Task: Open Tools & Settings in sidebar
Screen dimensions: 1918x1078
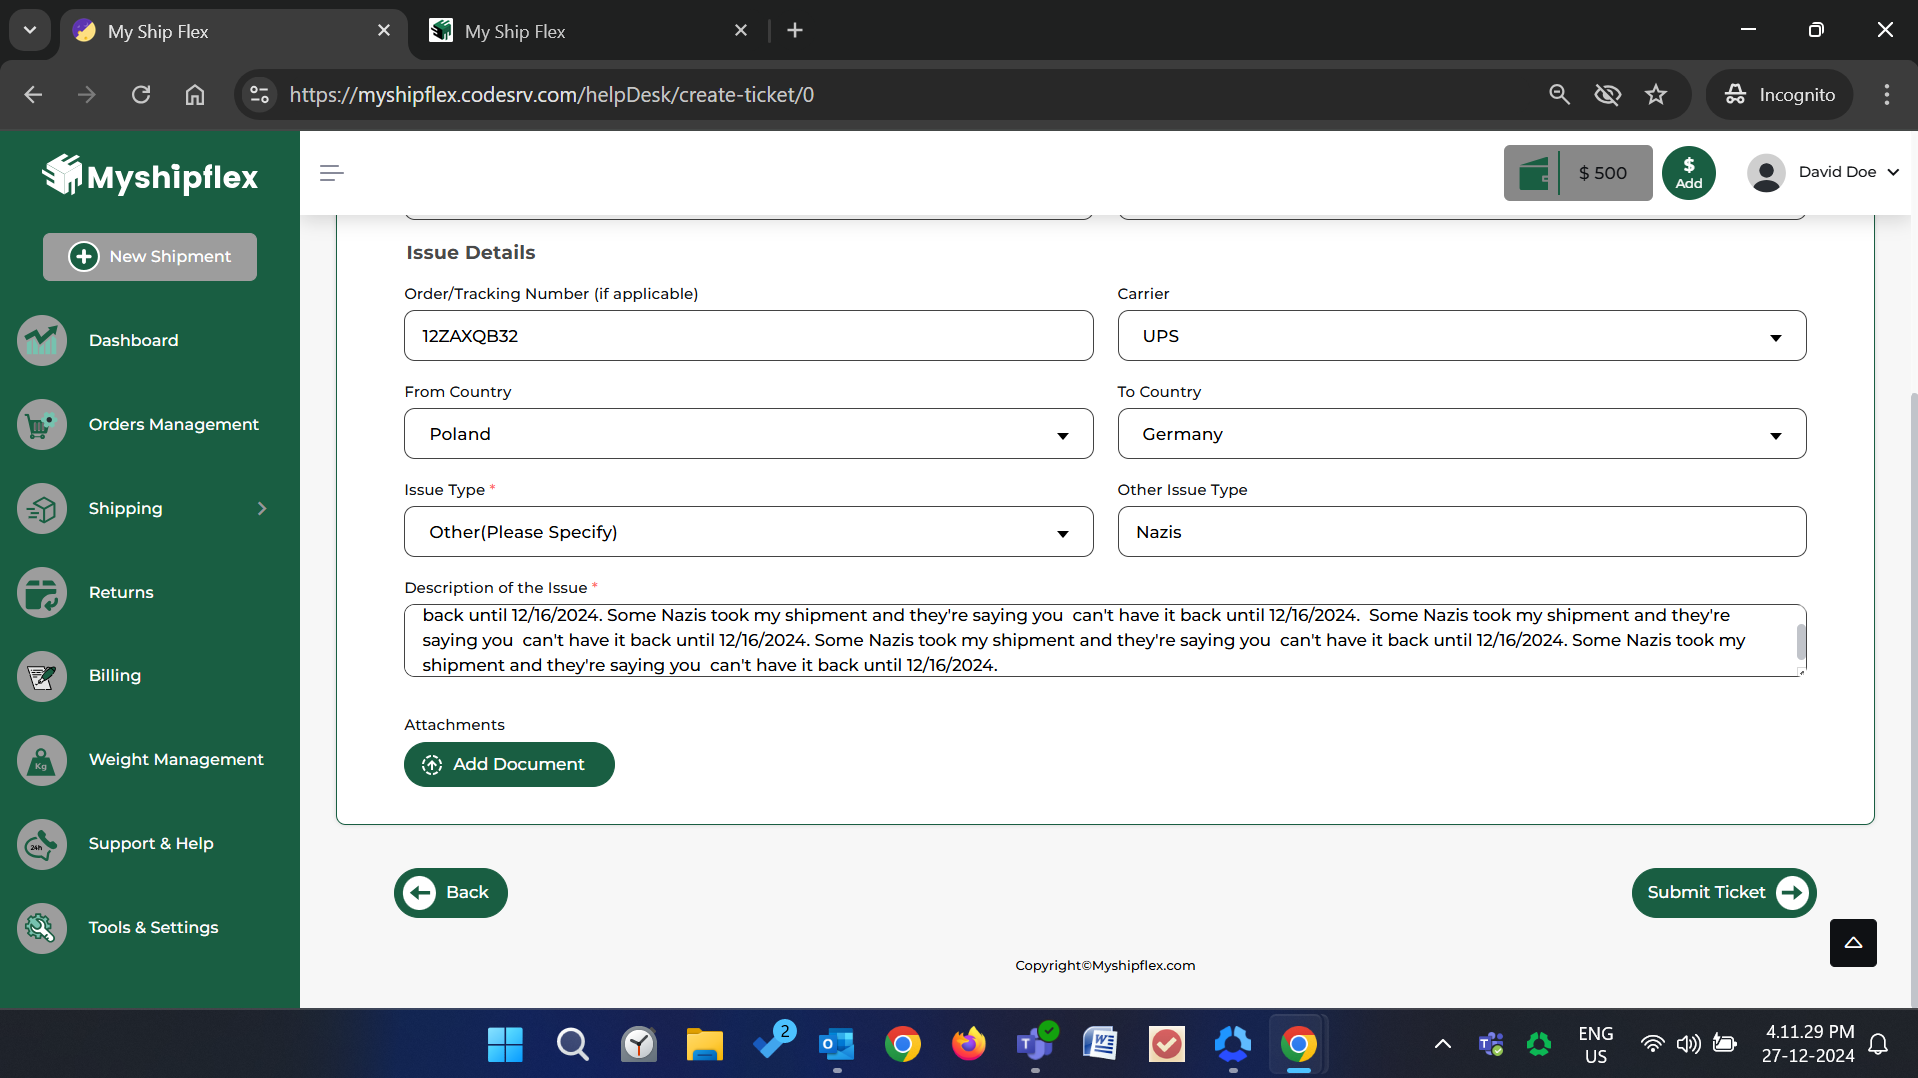Action: (153, 927)
